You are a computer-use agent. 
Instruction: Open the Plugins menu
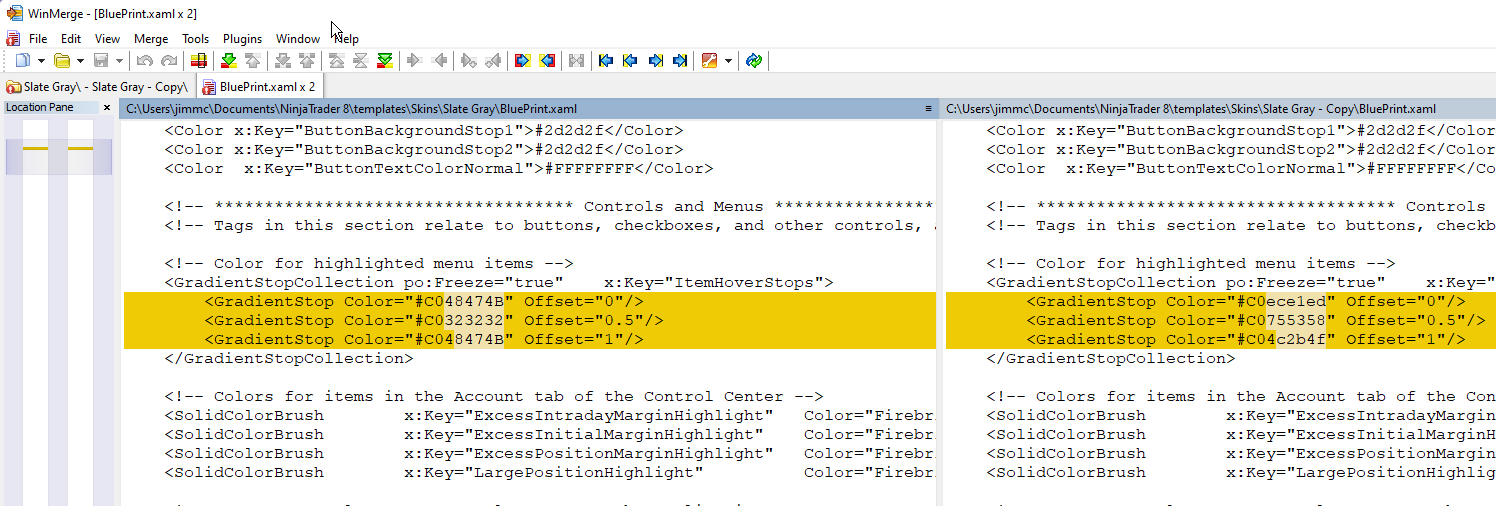pyautogui.click(x=243, y=39)
